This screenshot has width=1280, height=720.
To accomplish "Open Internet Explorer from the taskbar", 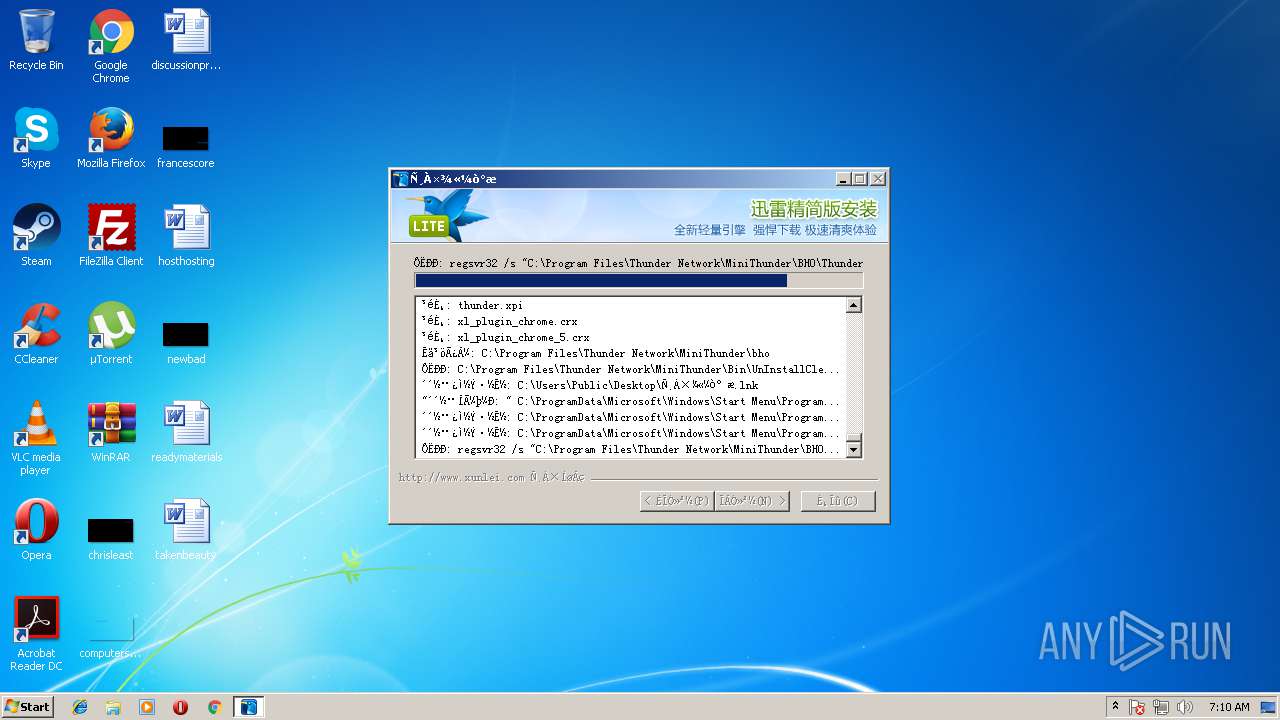I will point(80,707).
